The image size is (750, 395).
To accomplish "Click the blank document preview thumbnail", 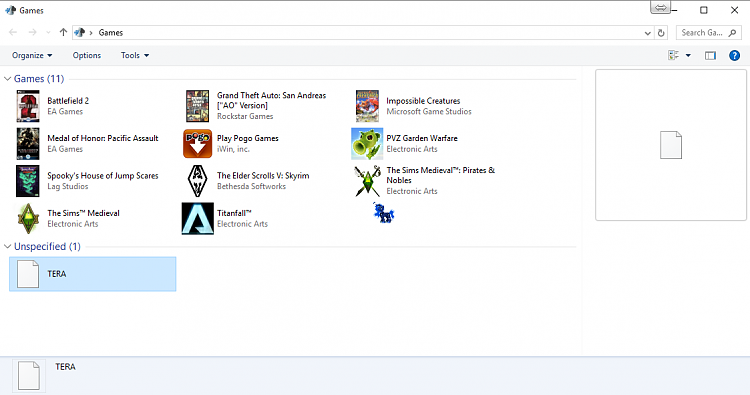I will point(671,145).
